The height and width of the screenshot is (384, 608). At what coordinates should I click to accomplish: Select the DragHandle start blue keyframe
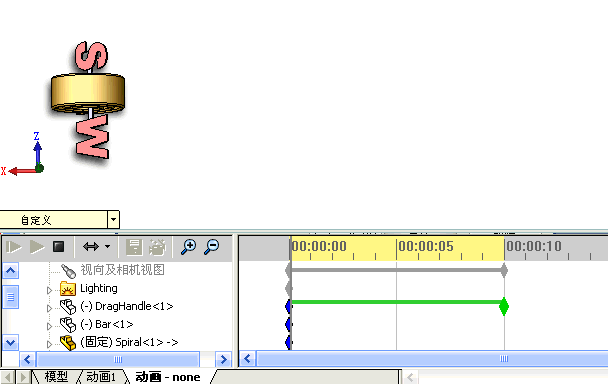pos(288,306)
